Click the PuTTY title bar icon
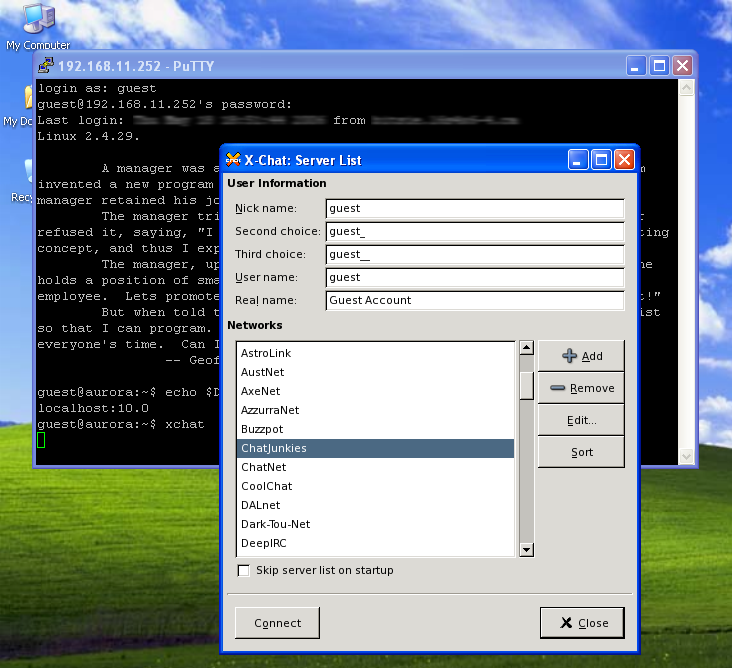The image size is (732, 668). (x=45, y=66)
